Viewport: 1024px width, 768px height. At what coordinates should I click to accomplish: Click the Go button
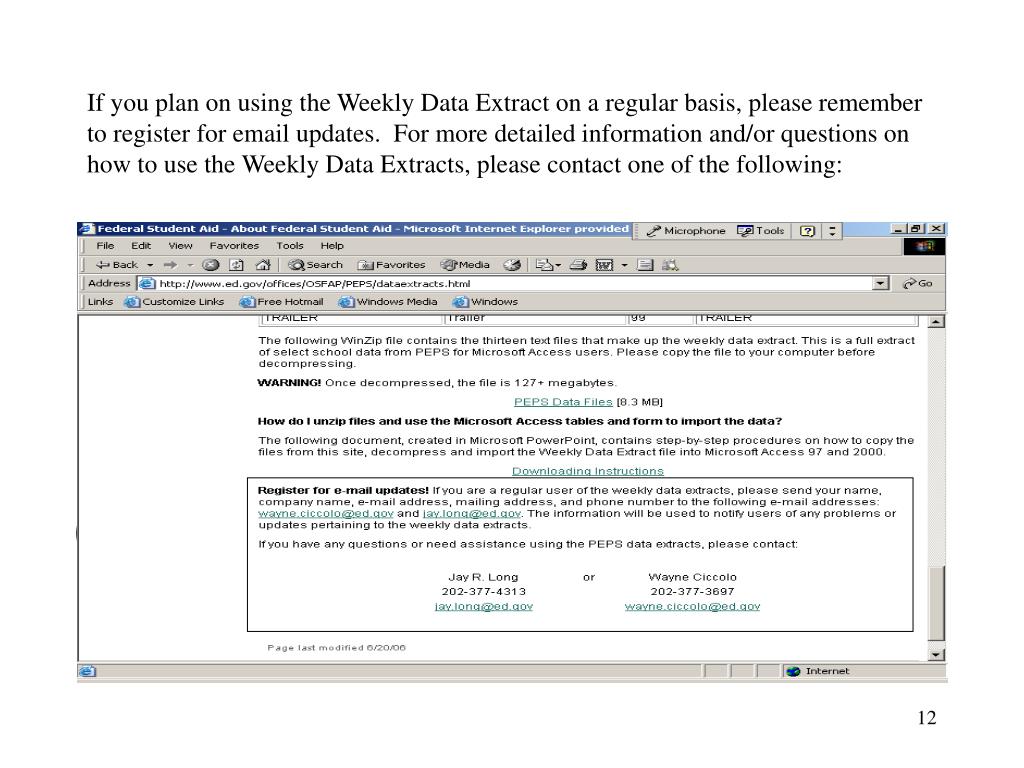point(918,284)
